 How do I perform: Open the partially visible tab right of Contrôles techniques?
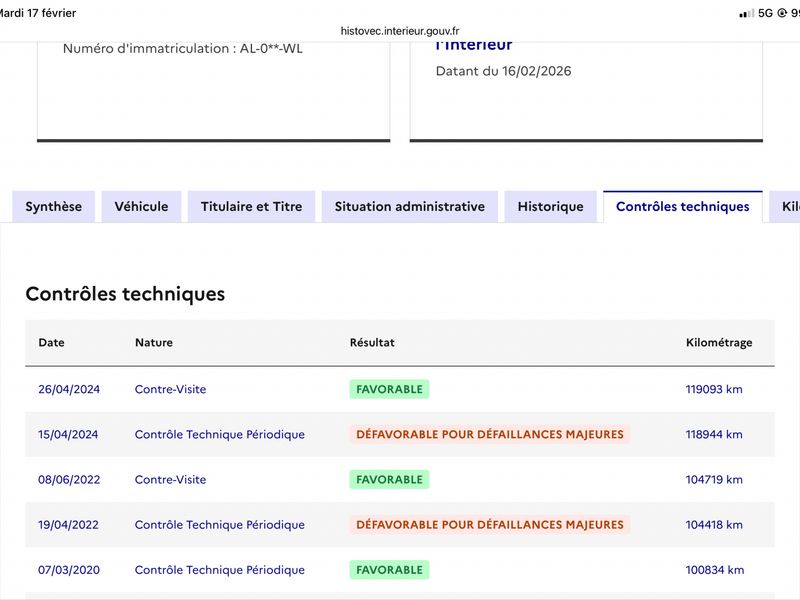(788, 207)
